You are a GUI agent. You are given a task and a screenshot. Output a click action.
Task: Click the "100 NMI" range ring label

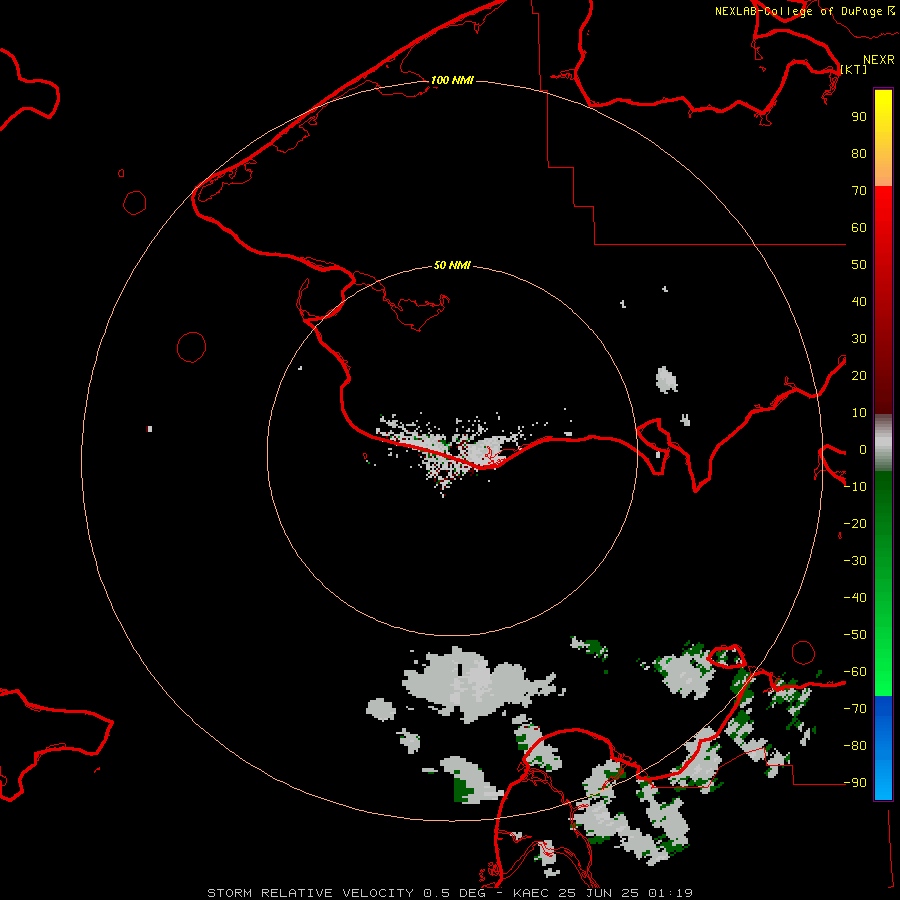point(452,80)
